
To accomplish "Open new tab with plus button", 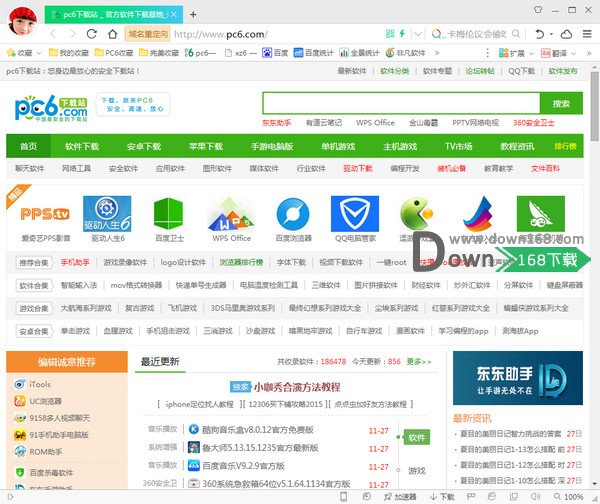I will point(193,15).
